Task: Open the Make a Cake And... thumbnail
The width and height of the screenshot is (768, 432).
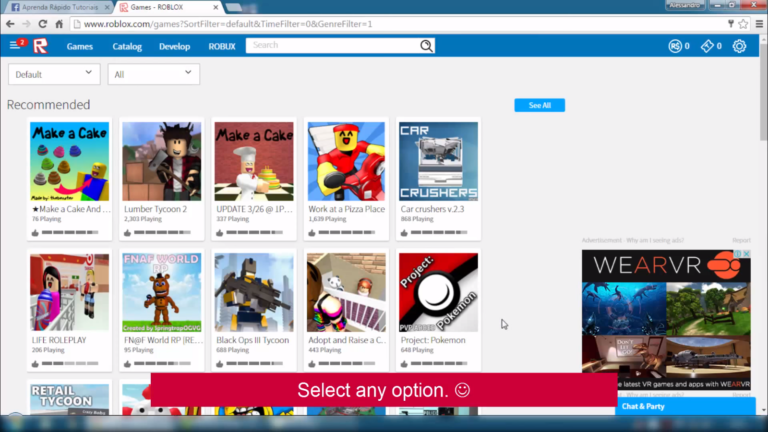Action: [x=70, y=161]
